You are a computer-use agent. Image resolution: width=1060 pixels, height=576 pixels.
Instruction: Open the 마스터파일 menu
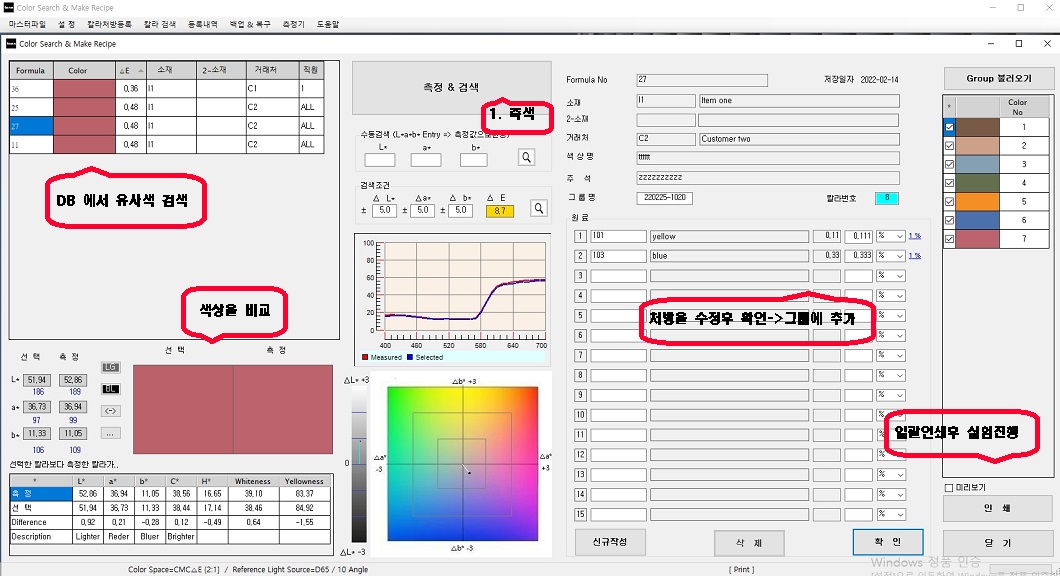pyautogui.click(x=28, y=22)
